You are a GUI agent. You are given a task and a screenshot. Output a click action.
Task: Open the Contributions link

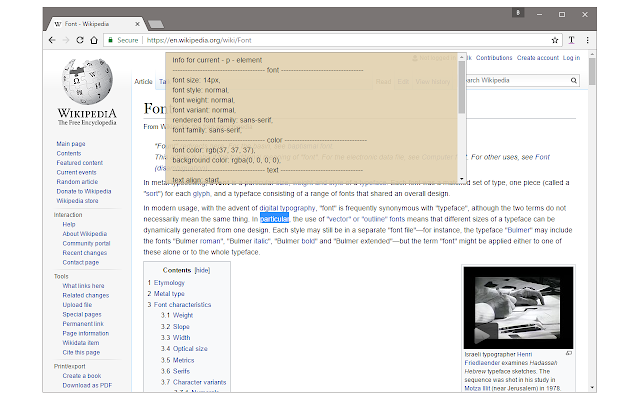tap(494, 58)
